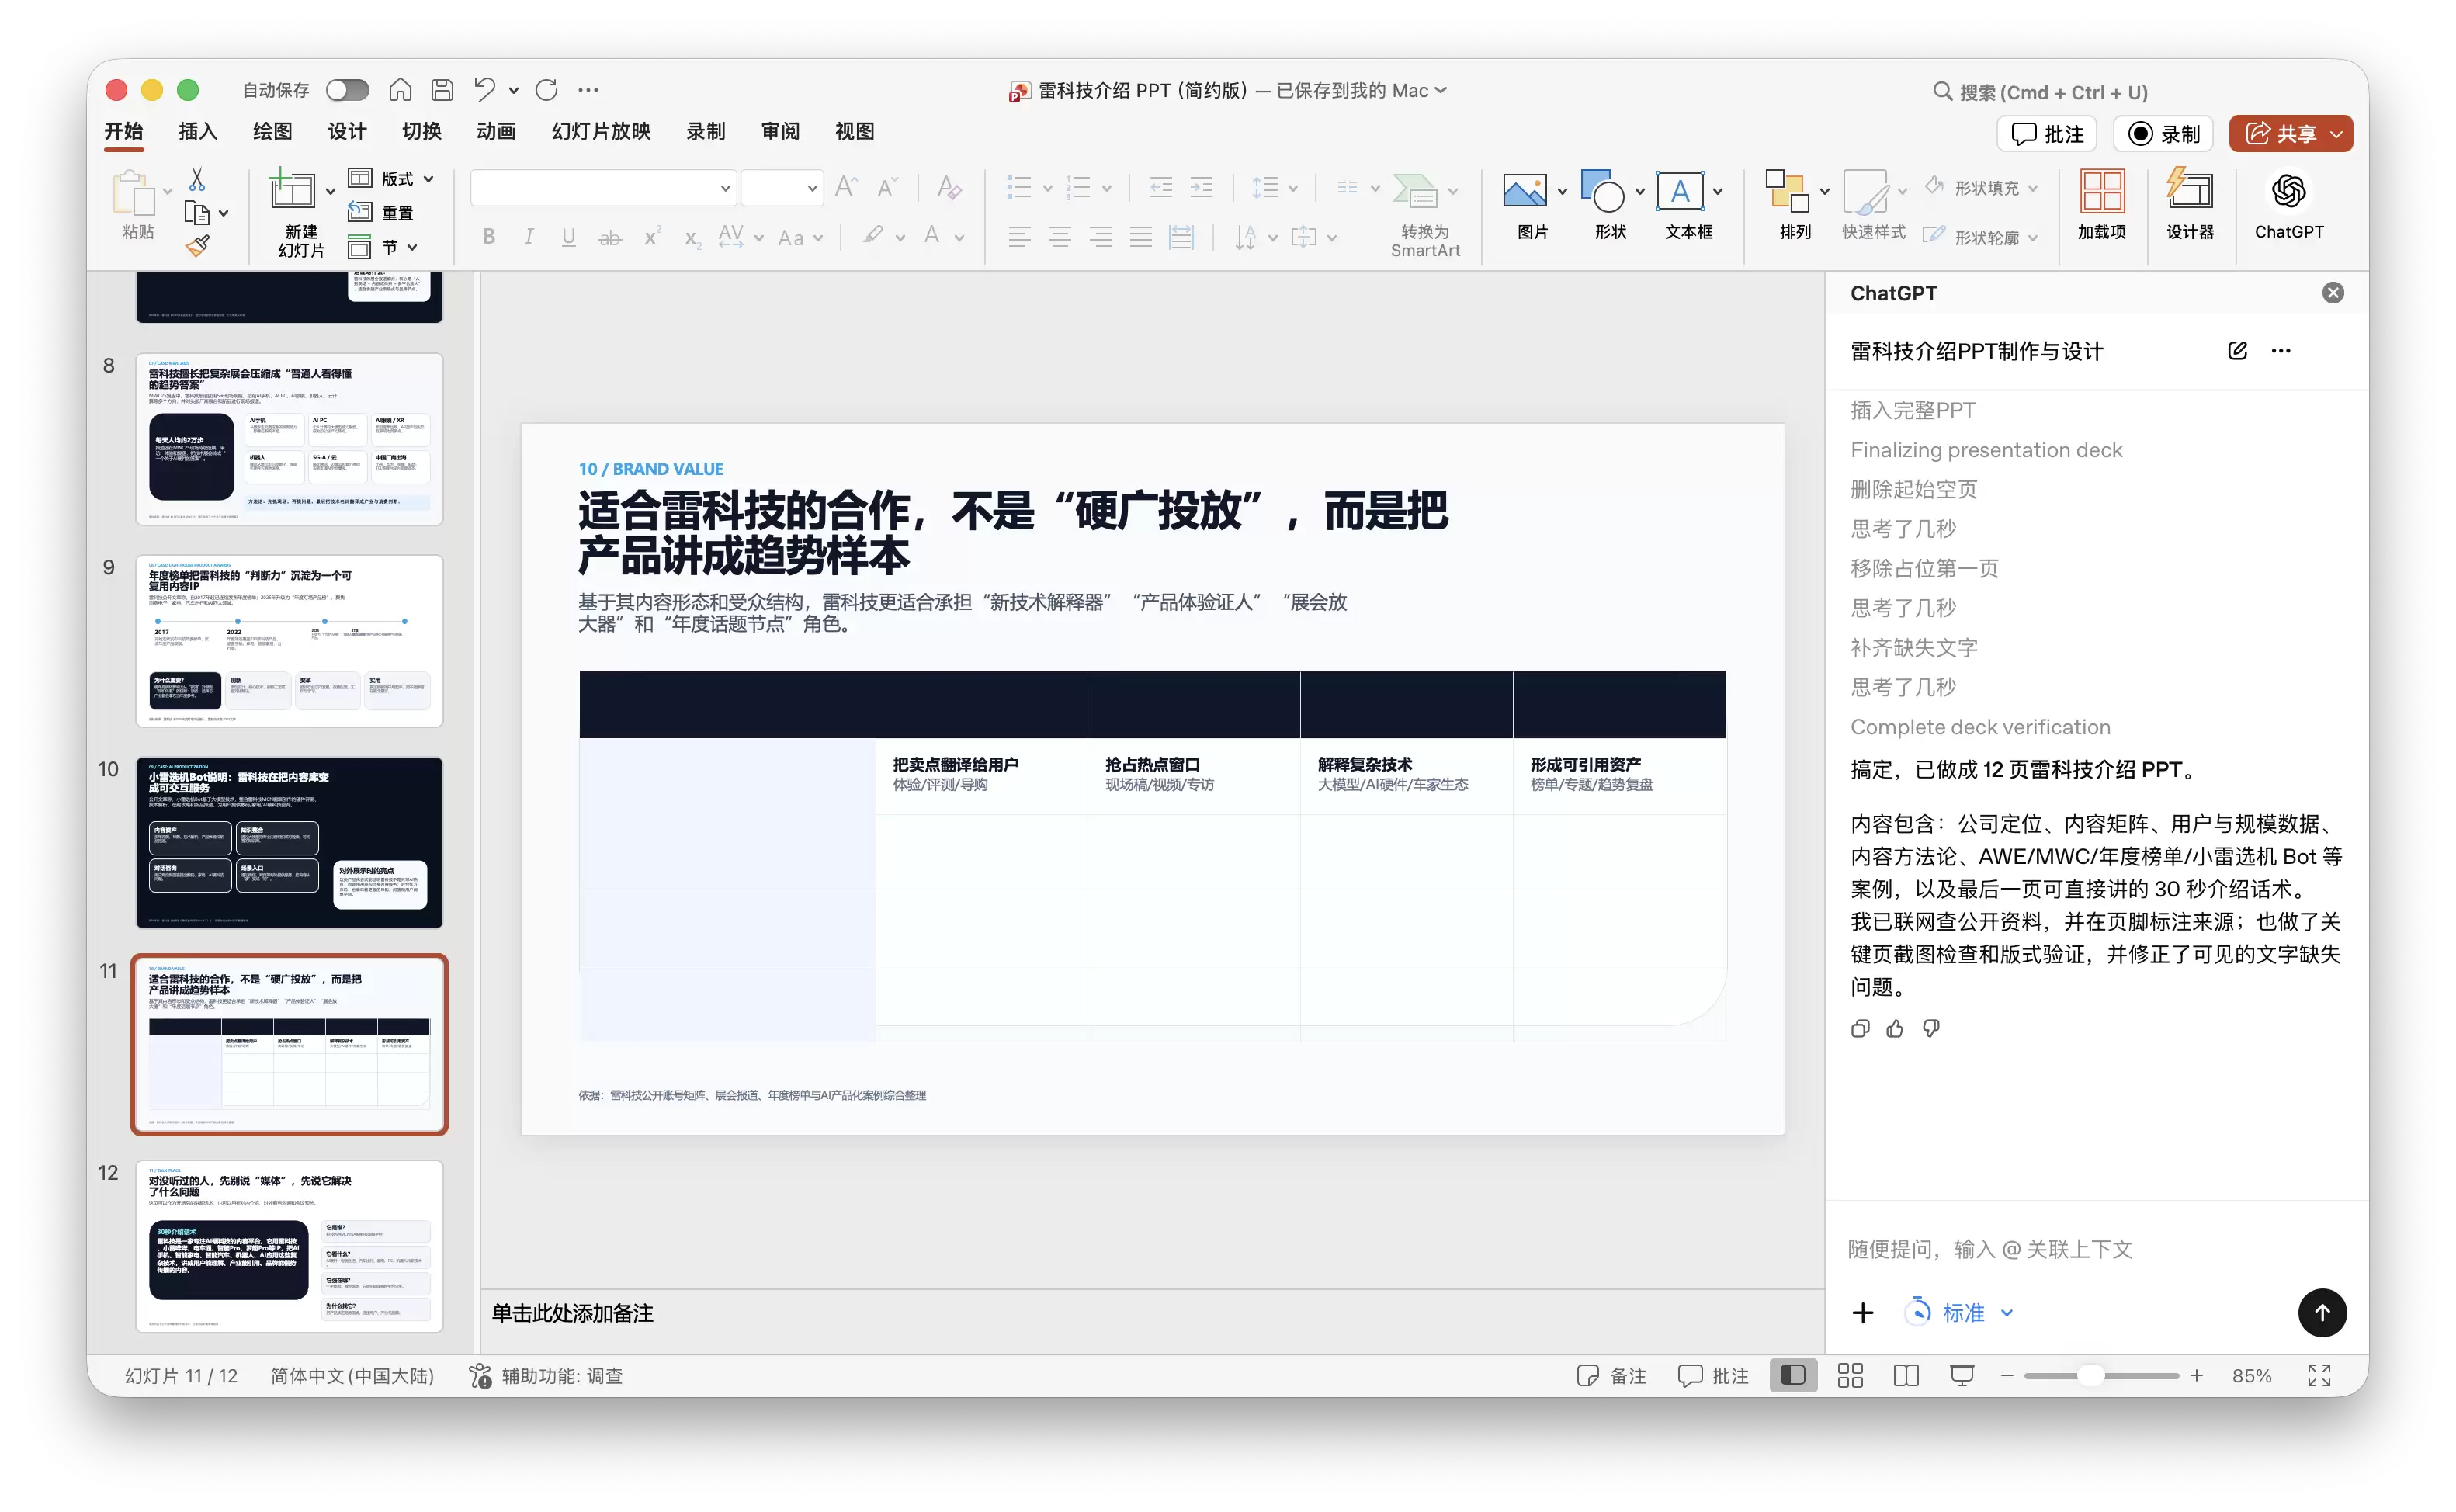Open the Share (共享) dropdown arrow
Image resolution: width=2456 pixels, height=1512 pixels.
[x=2337, y=134]
